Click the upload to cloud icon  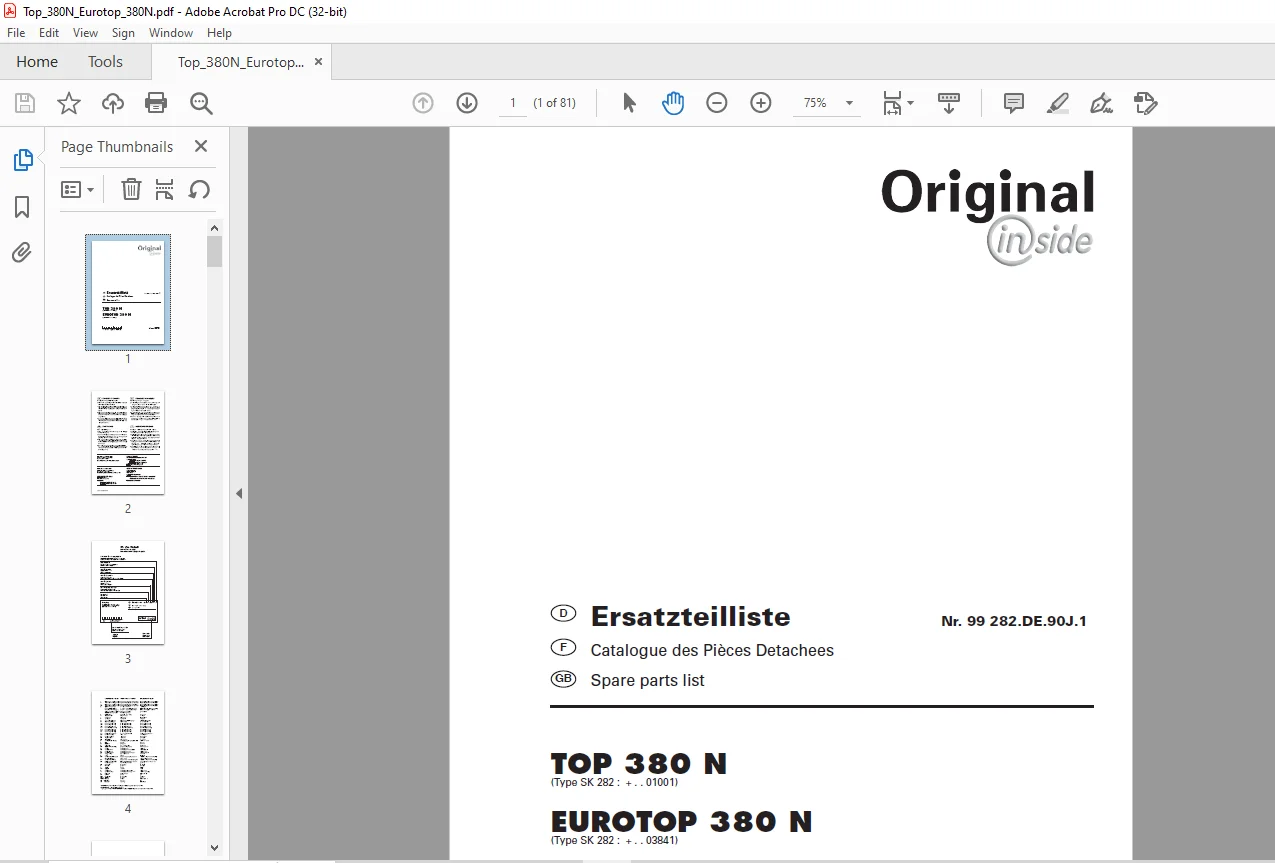pos(113,103)
